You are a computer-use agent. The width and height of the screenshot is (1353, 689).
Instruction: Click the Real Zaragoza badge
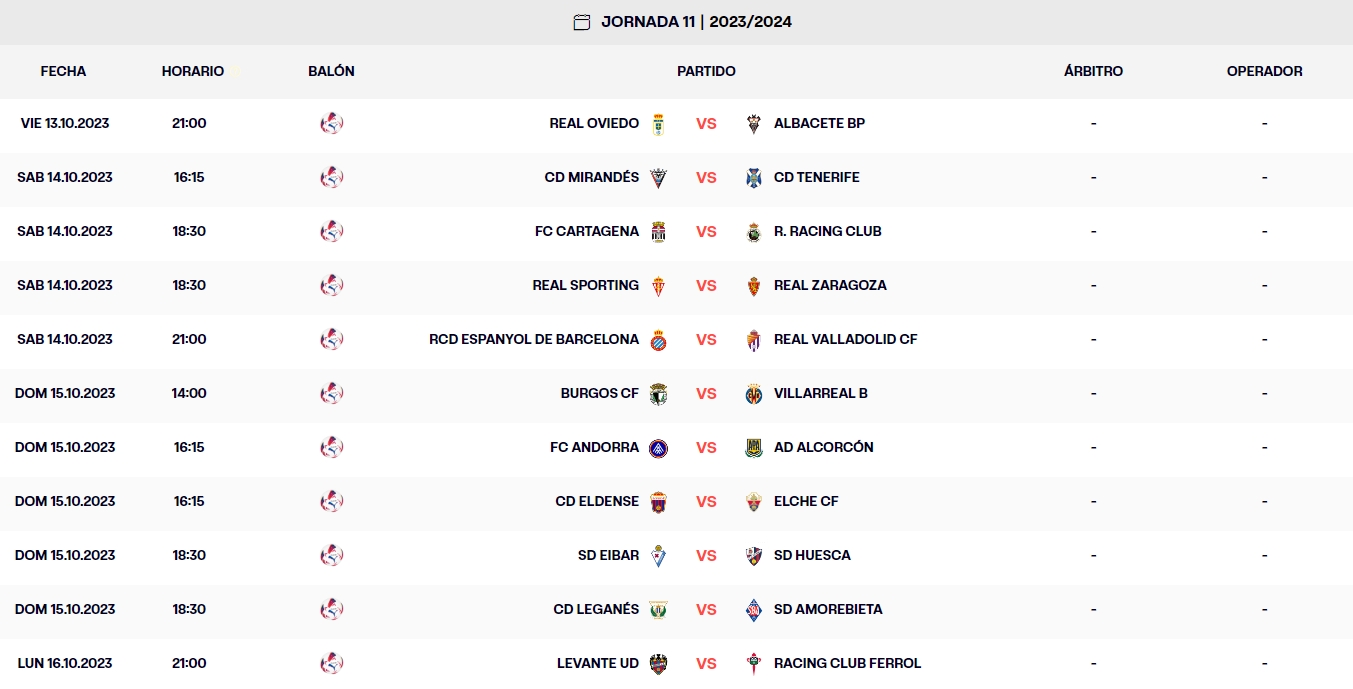[754, 285]
